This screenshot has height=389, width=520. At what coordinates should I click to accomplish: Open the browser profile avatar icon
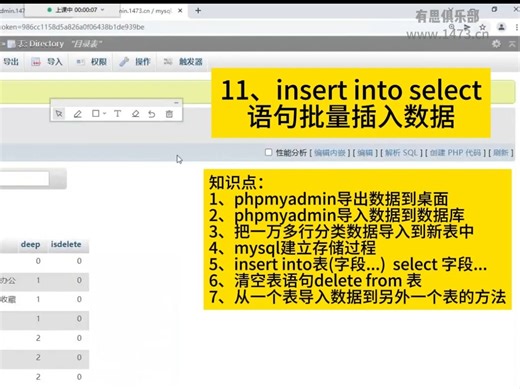point(501,27)
